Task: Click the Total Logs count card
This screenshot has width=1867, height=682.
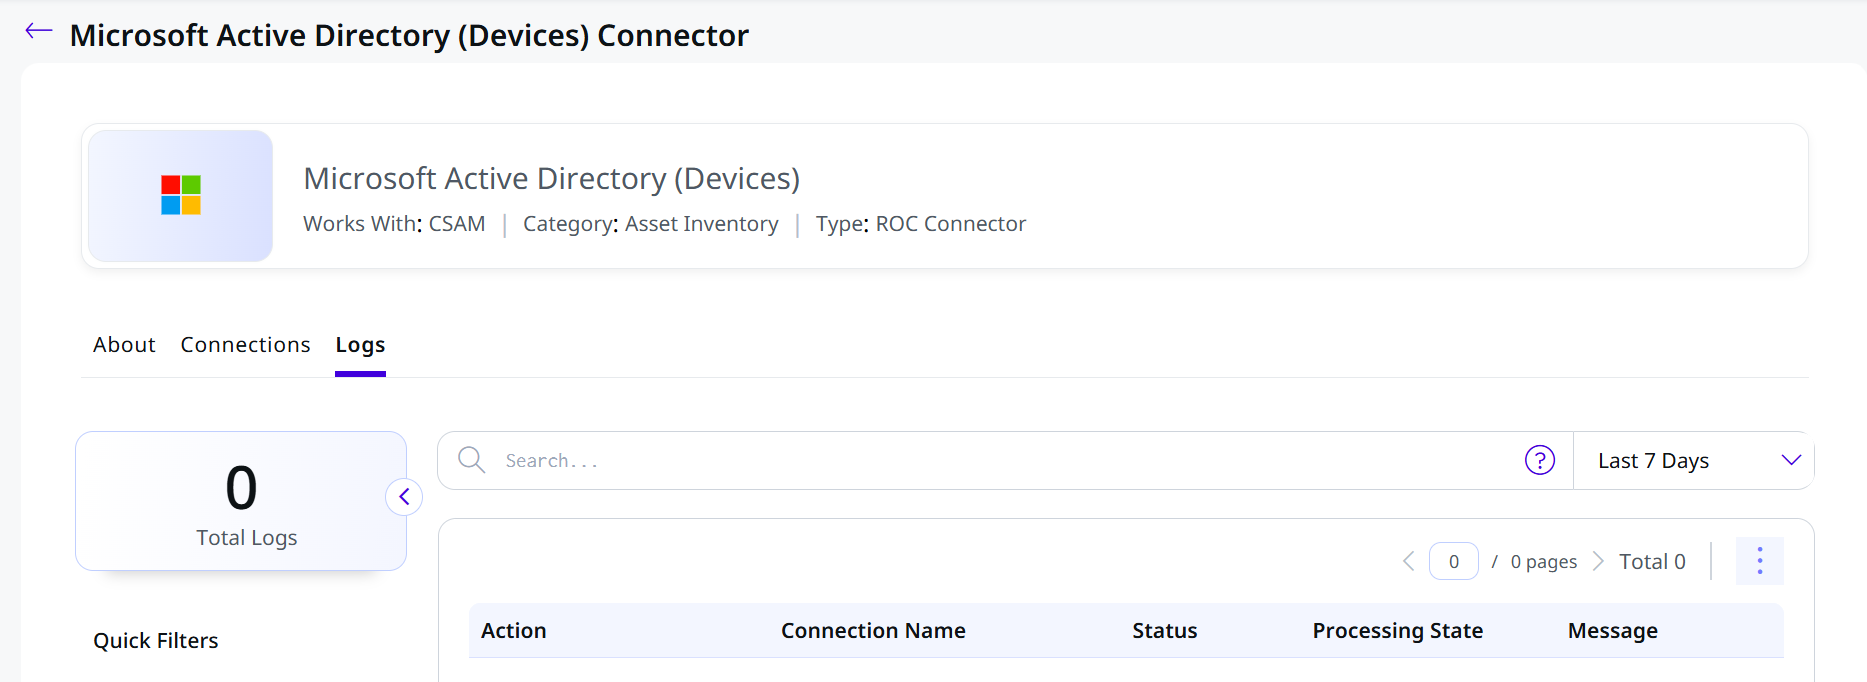Action: [241, 501]
